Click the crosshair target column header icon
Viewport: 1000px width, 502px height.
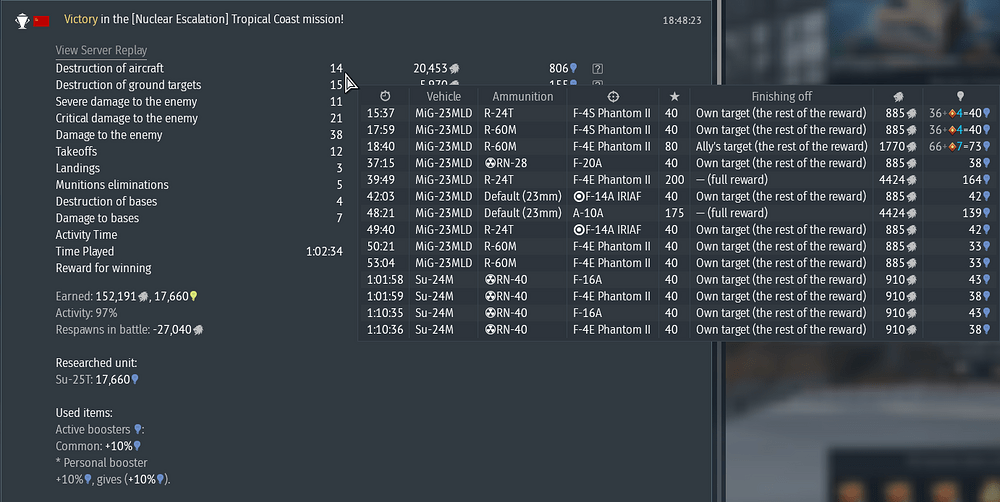pyautogui.click(x=613, y=96)
